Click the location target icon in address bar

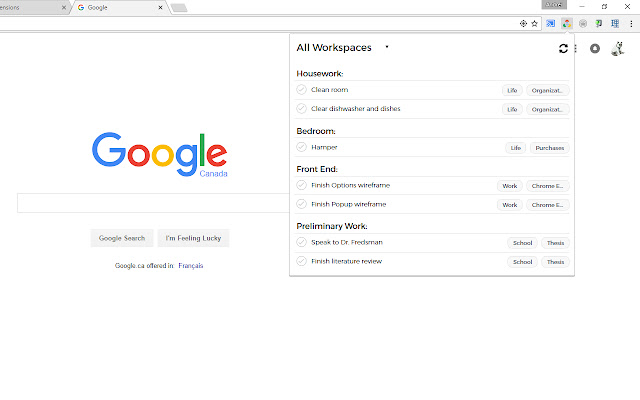[523, 24]
